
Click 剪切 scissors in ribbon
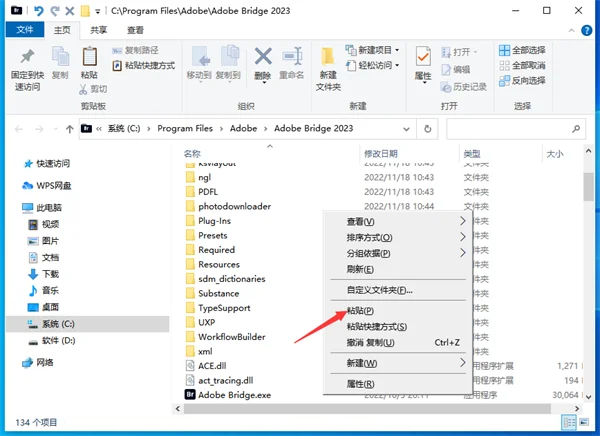click(93, 89)
